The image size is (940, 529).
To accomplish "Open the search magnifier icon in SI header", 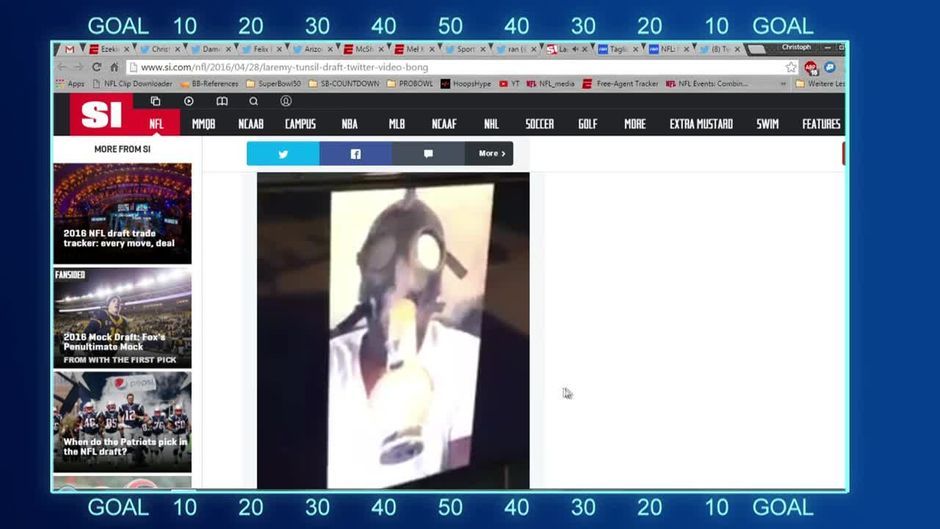I will (x=254, y=101).
